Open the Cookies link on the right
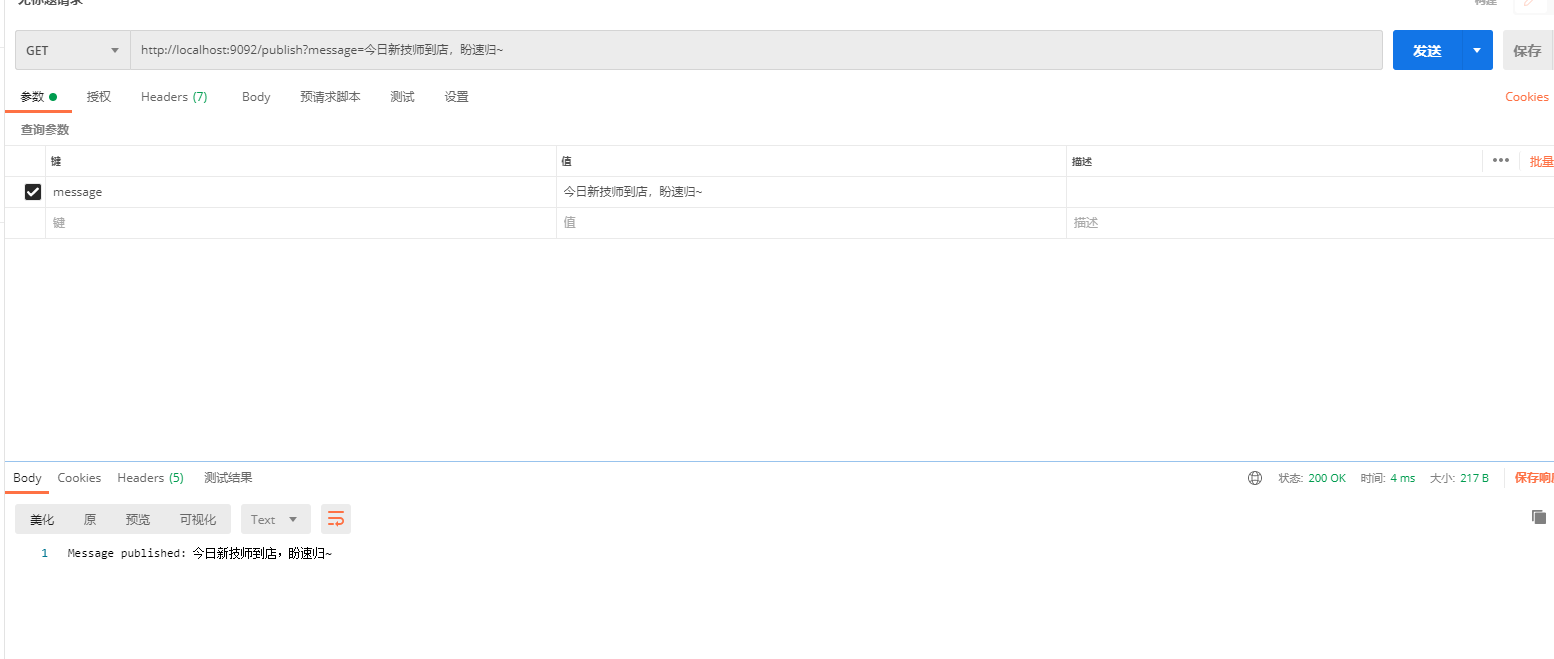The width and height of the screenshot is (1554, 659). (x=1527, y=97)
